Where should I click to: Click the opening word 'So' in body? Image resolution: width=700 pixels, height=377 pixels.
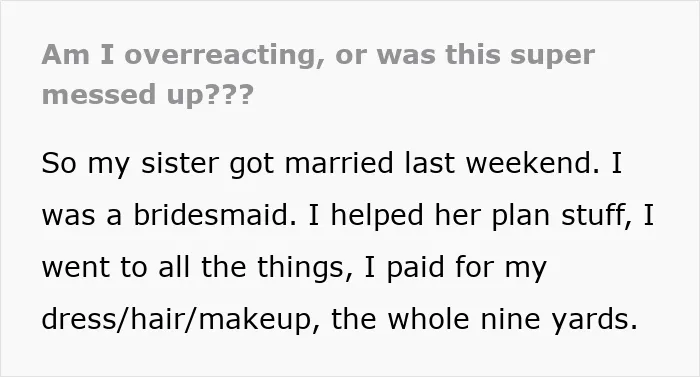point(59,163)
